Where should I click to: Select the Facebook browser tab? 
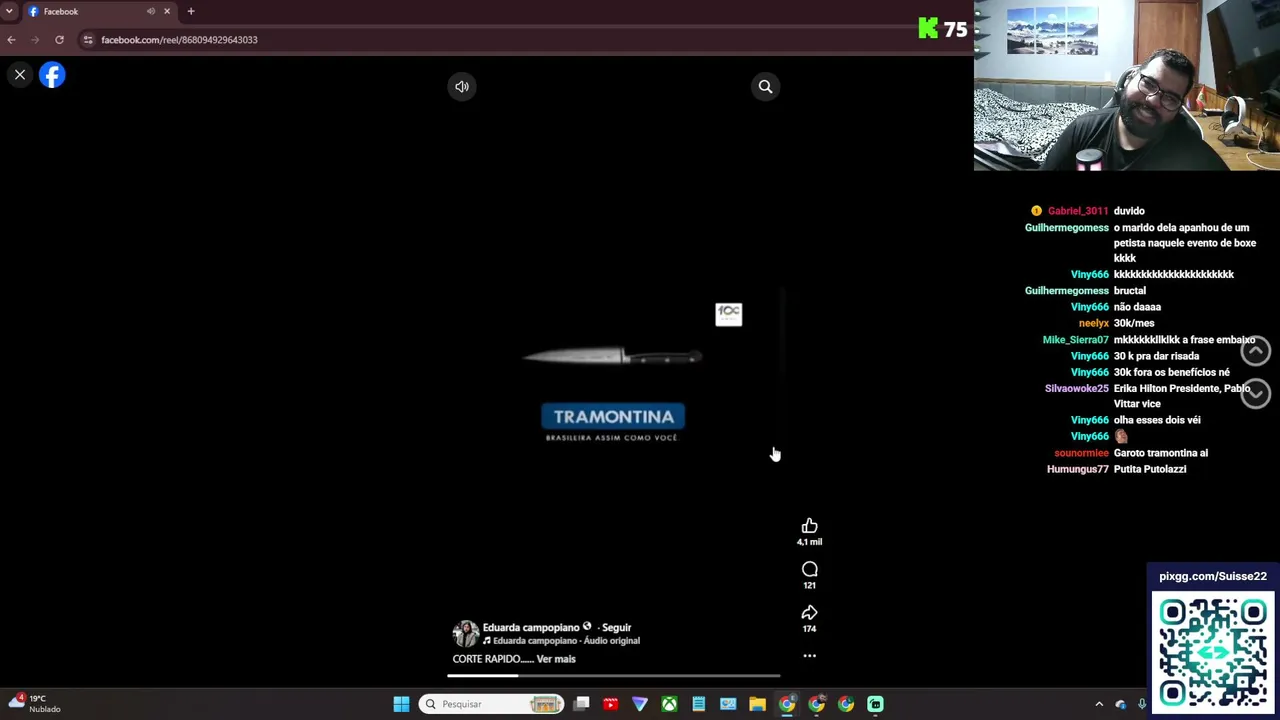tap(98, 12)
